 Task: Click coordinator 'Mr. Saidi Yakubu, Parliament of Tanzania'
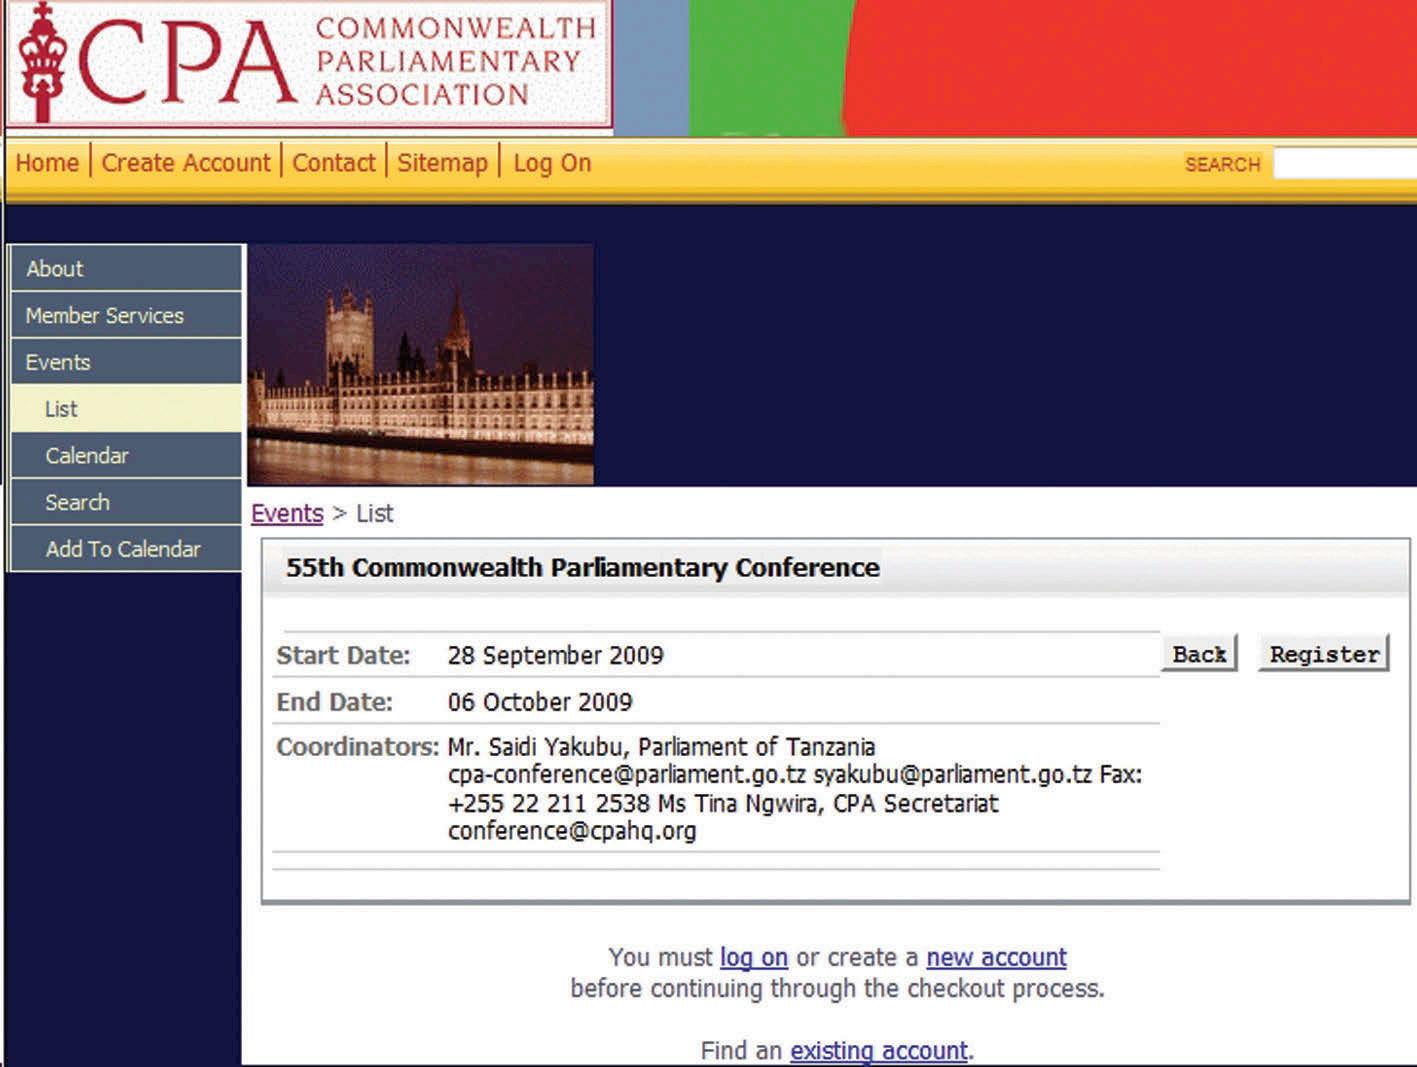(x=661, y=747)
